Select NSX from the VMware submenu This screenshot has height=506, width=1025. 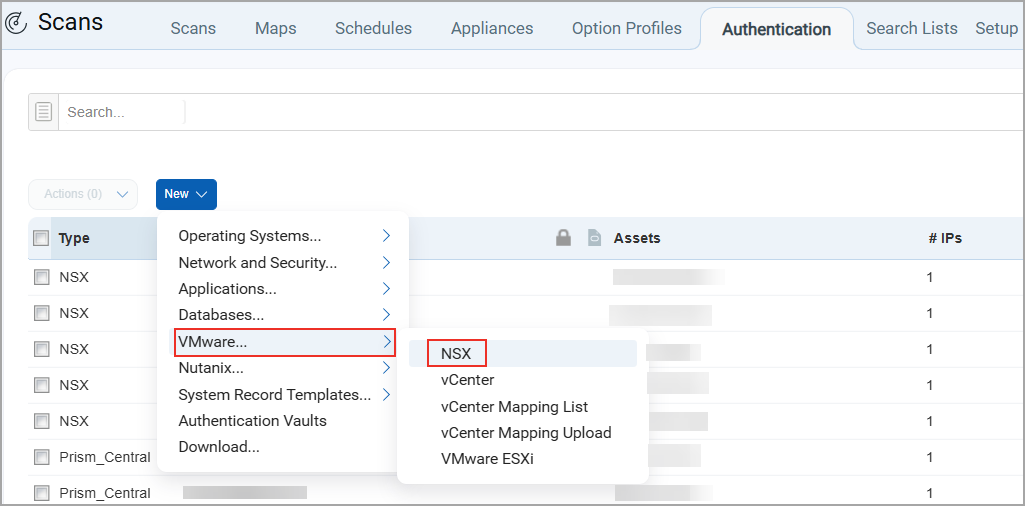click(456, 353)
